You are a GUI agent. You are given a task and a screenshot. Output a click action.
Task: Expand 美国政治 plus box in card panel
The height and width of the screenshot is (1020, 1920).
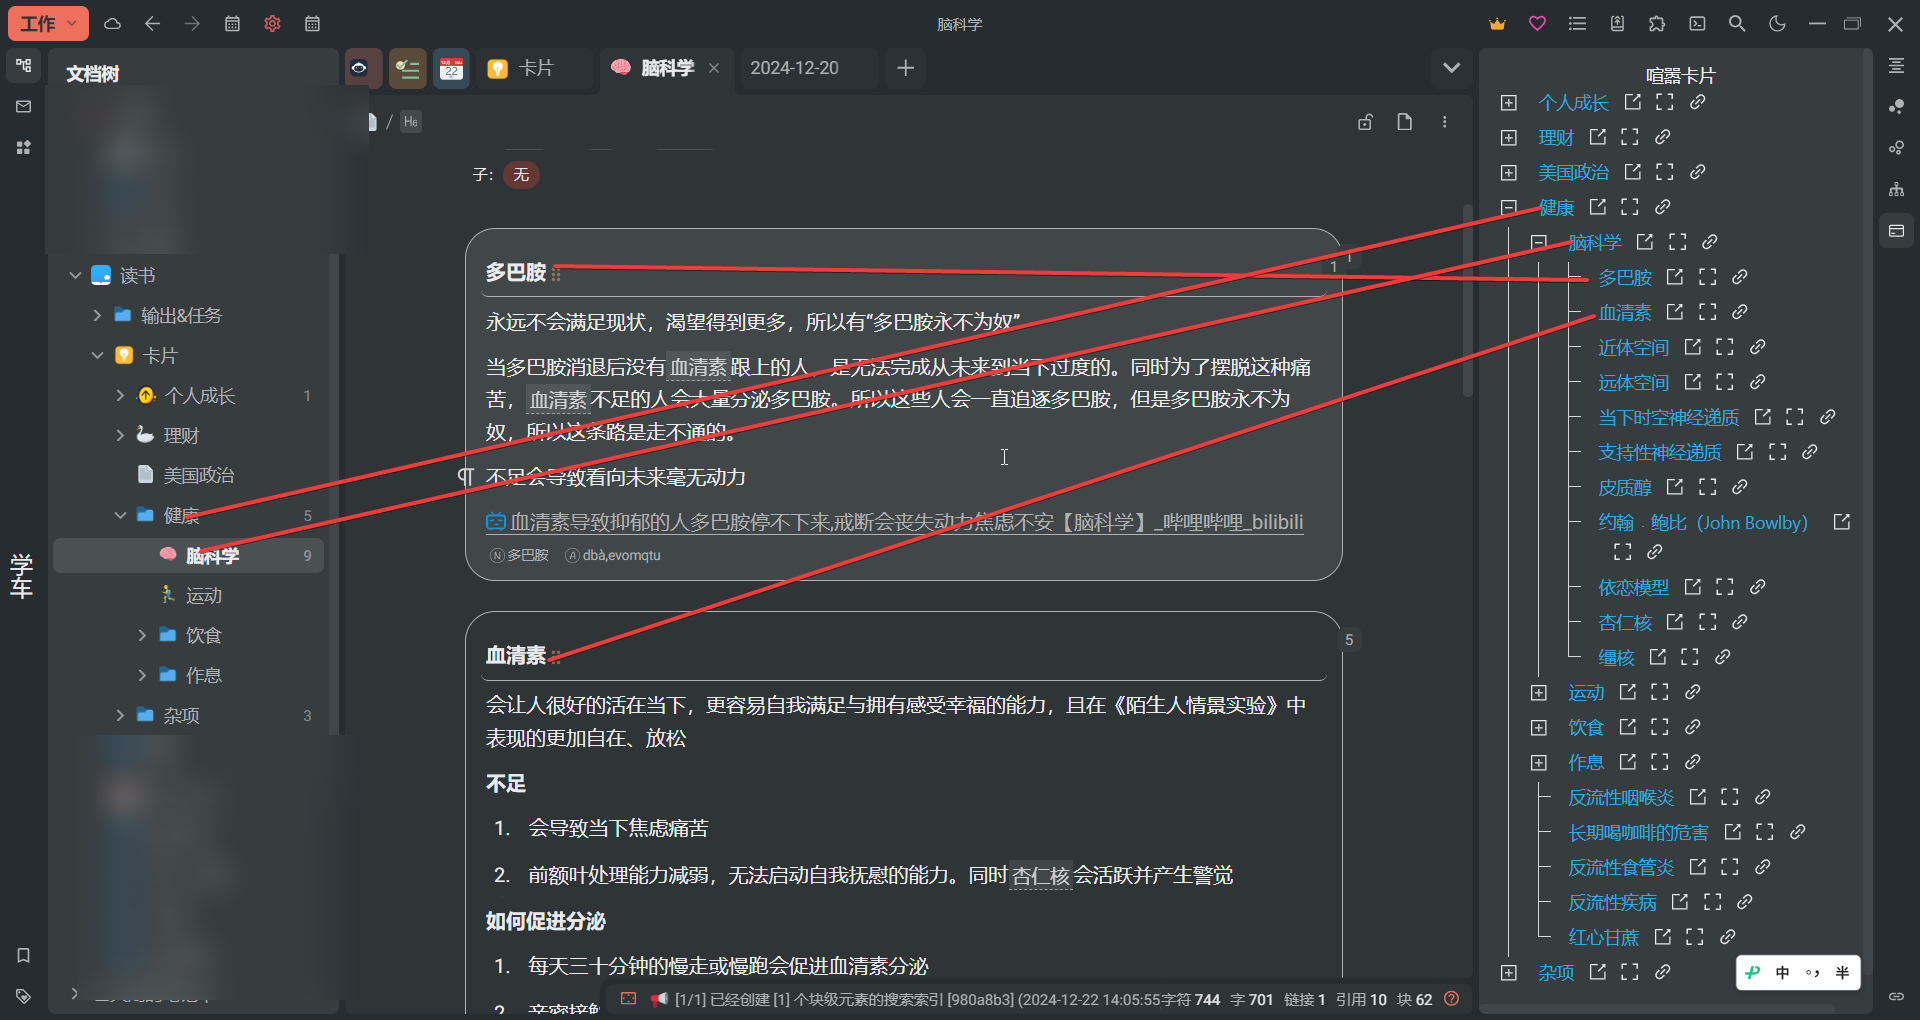1509,173
